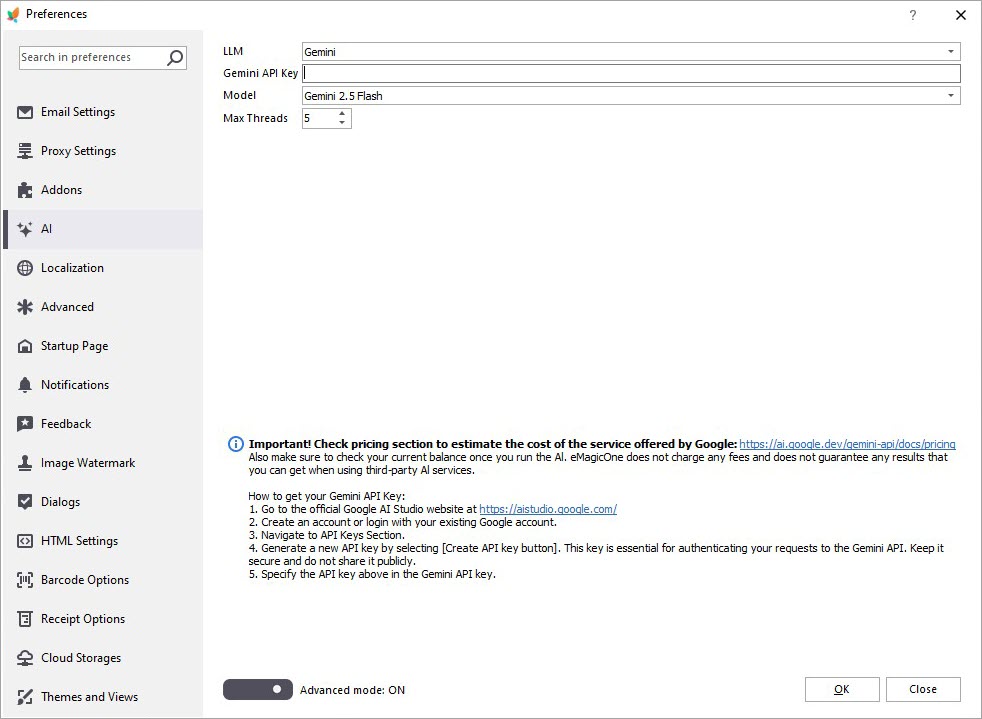This screenshot has height=719, width=982.
Task: Open Email Settings preferences section
Action: 78,112
